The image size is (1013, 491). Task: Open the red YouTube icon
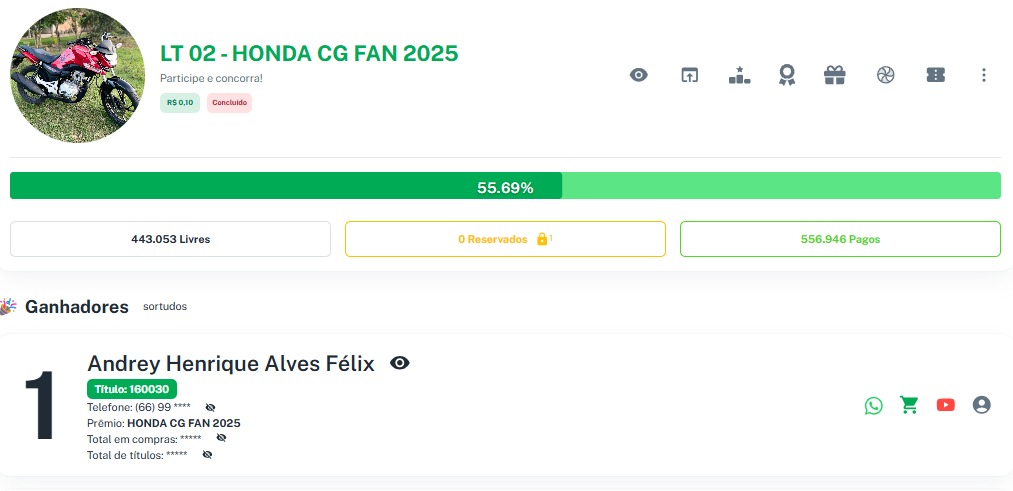tap(945, 405)
